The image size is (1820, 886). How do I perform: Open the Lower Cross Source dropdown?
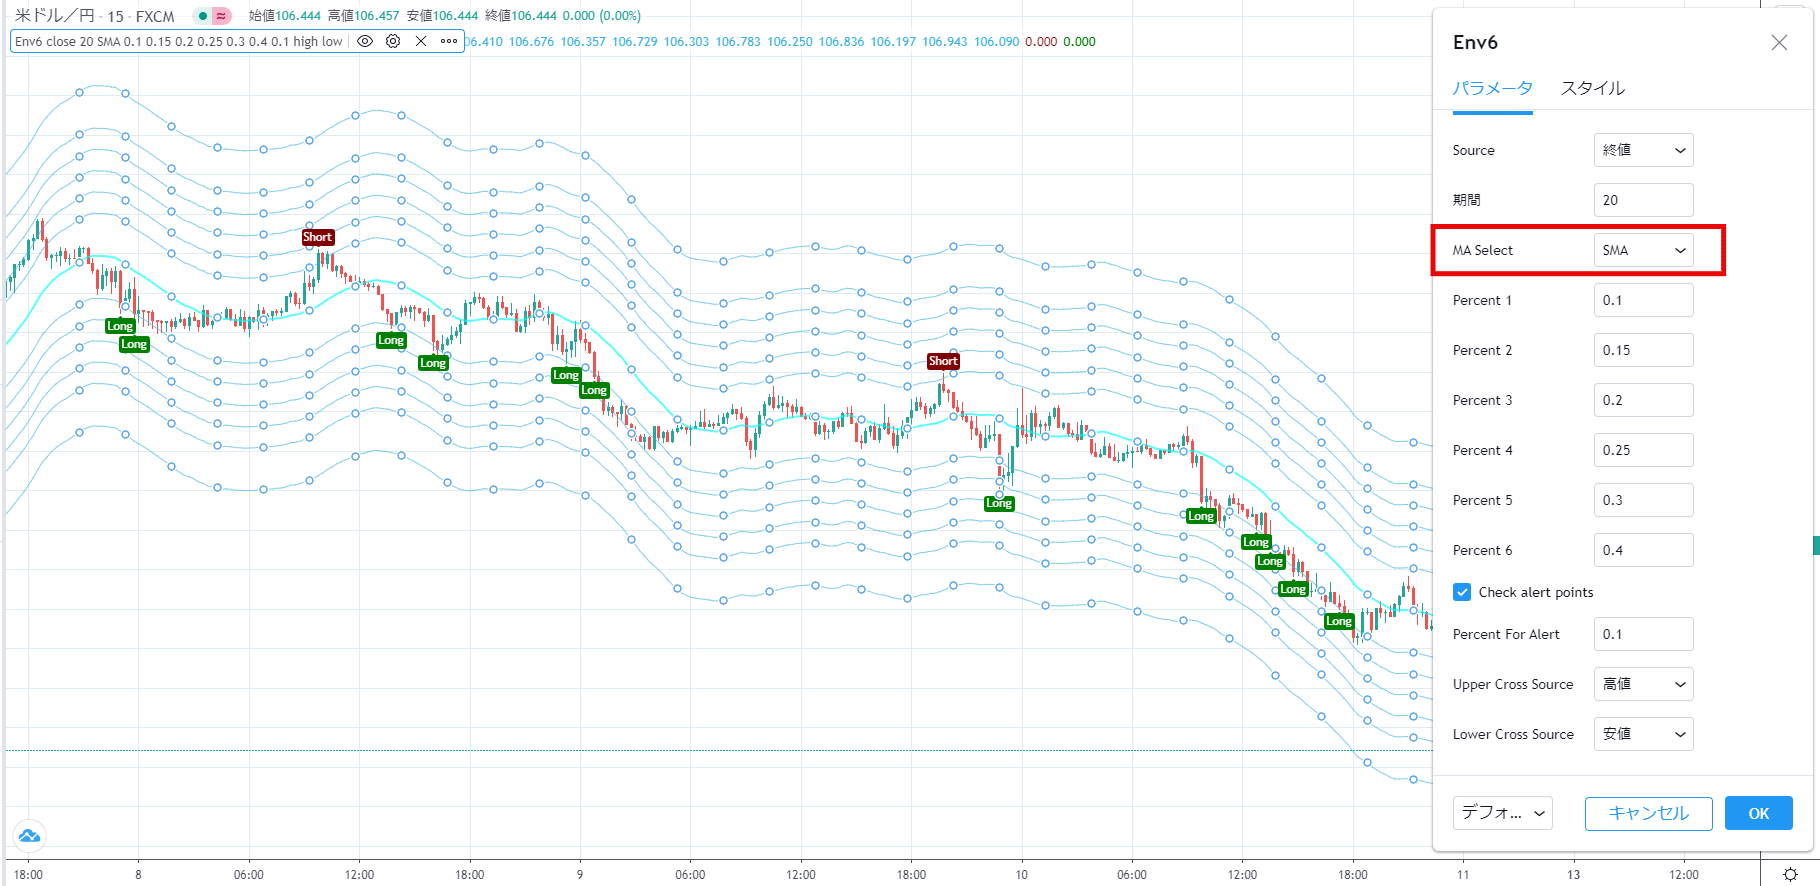click(x=1643, y=734)
